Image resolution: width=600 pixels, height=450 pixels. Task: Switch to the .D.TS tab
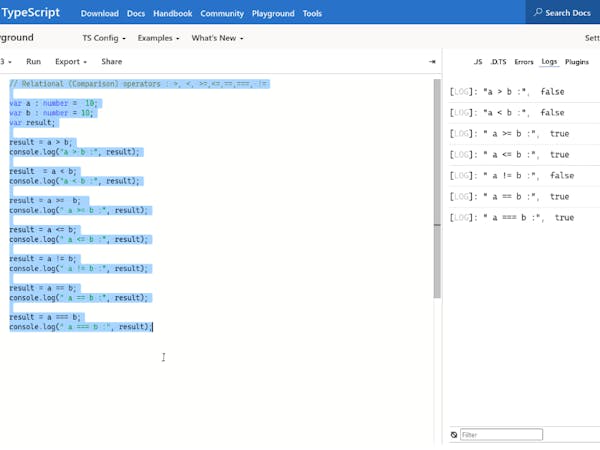coord(498,62)
